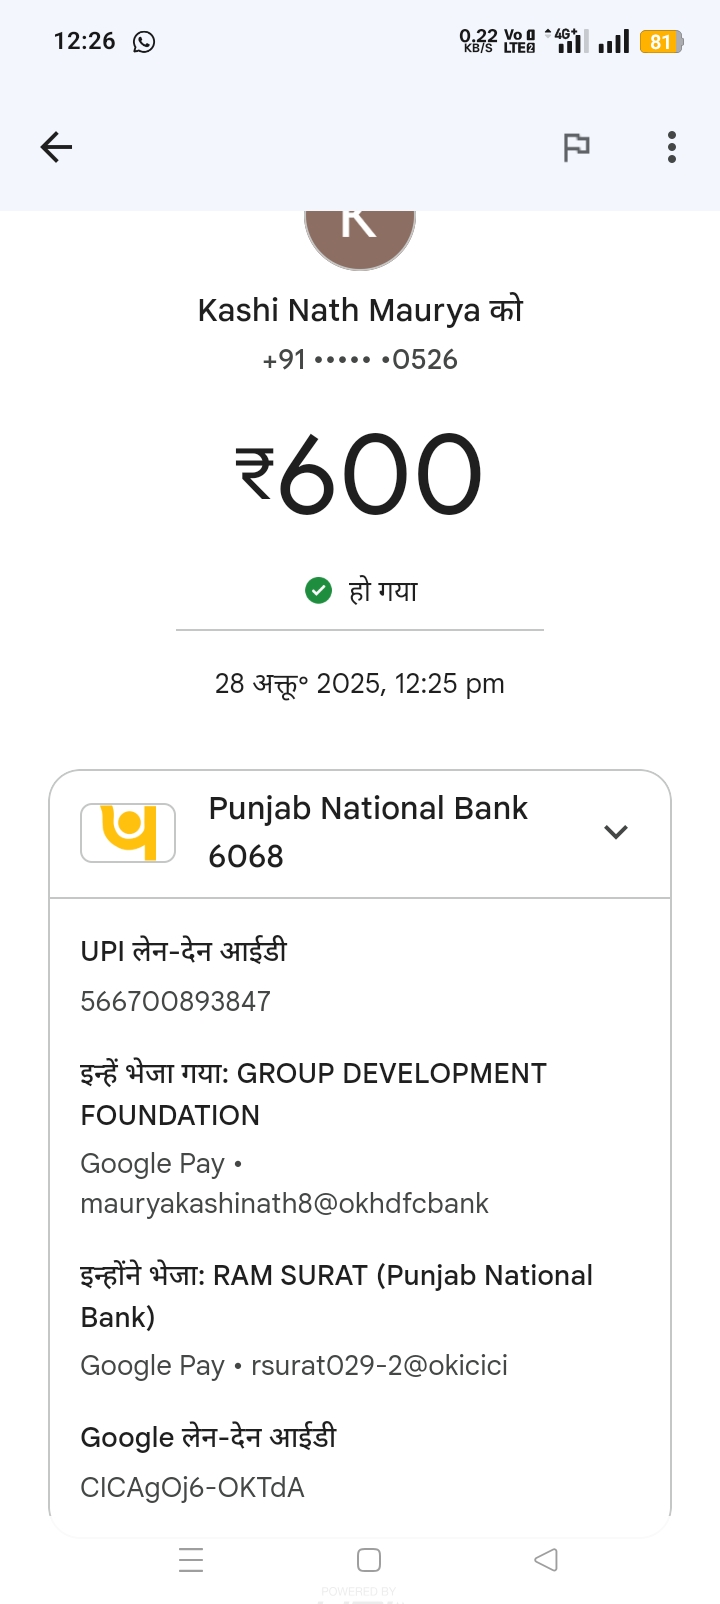
Task: Tap Android back navigation triangle
Action: click(x=546, y=1560)
